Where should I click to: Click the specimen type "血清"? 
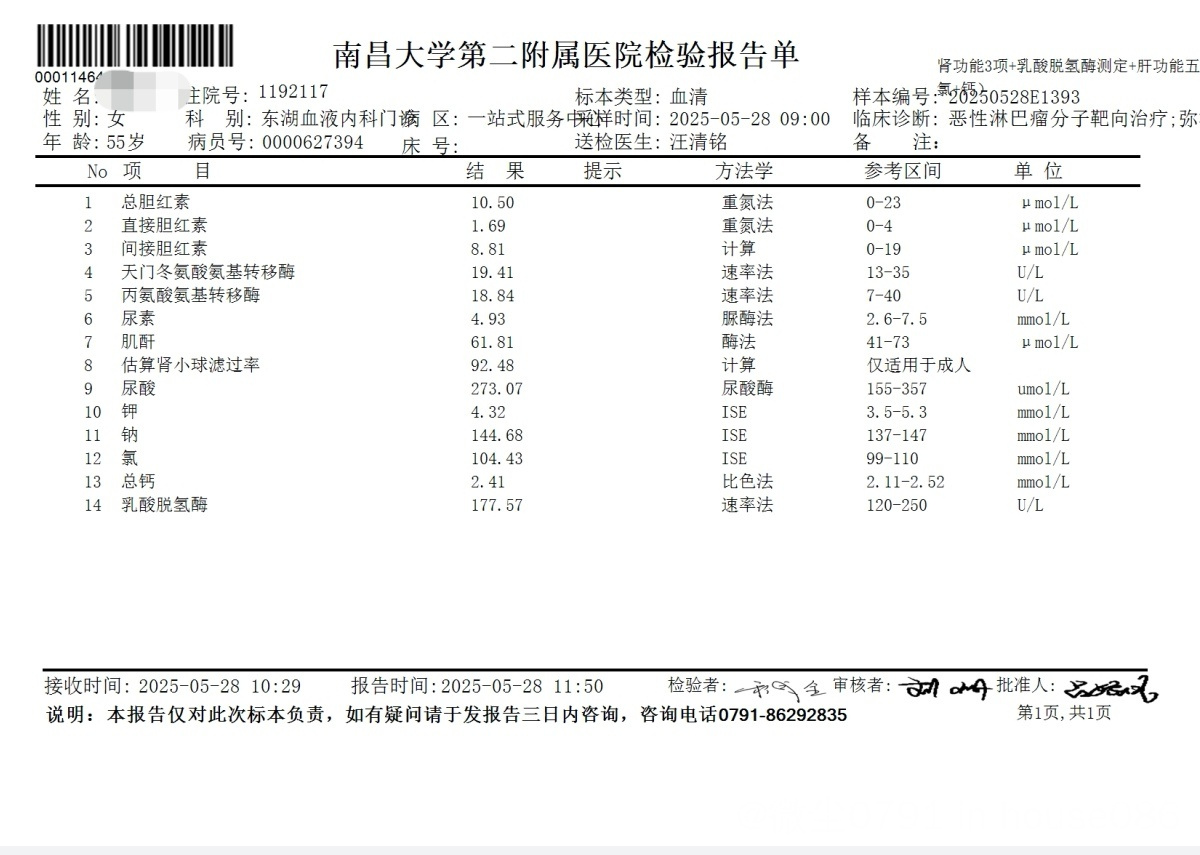click(688, 97)
